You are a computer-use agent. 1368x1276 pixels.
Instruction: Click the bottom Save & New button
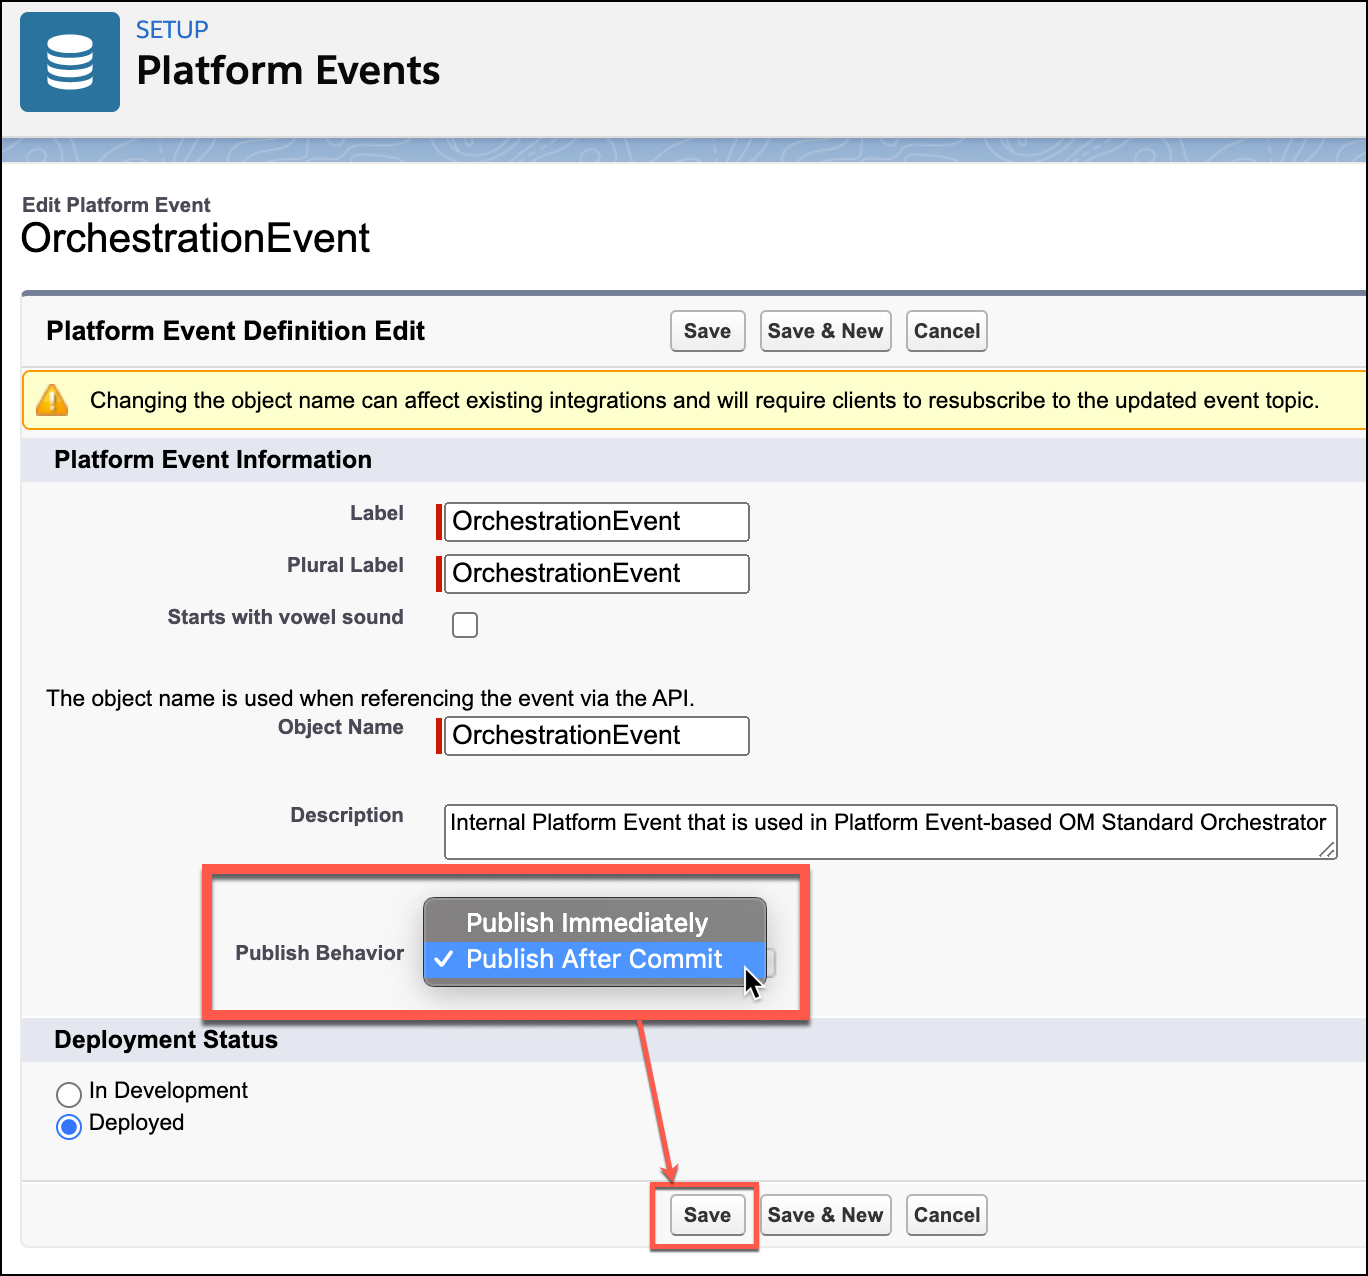[x=825, y=1214]
